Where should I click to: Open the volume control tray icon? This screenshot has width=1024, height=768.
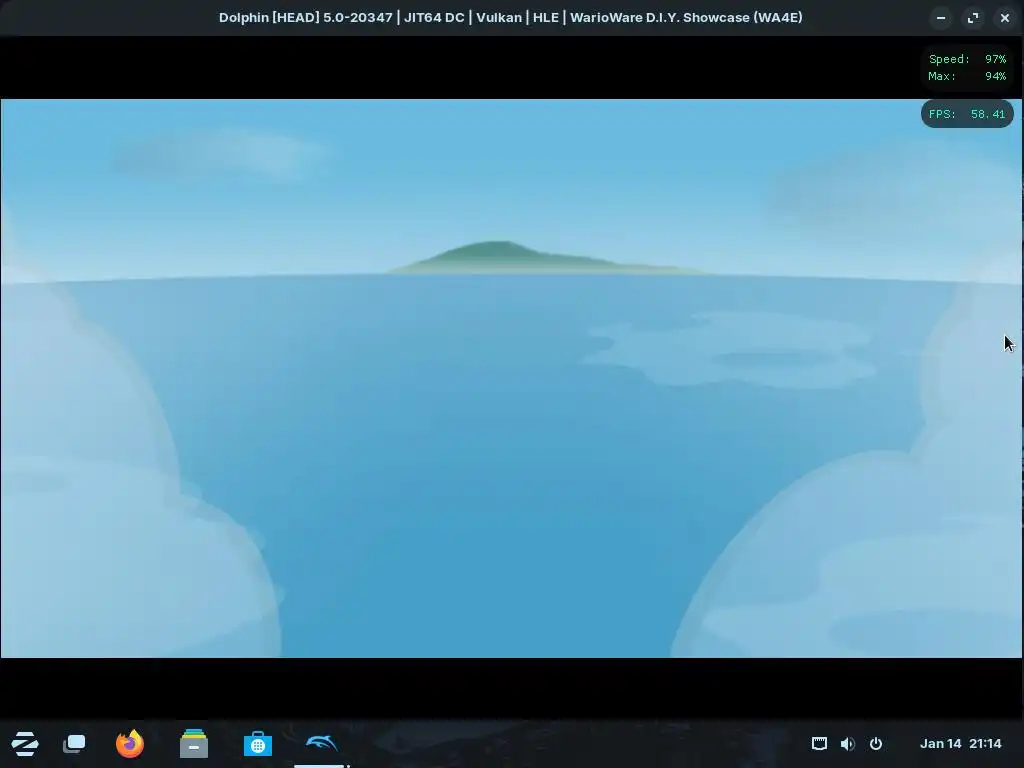(x=848, y=743)
